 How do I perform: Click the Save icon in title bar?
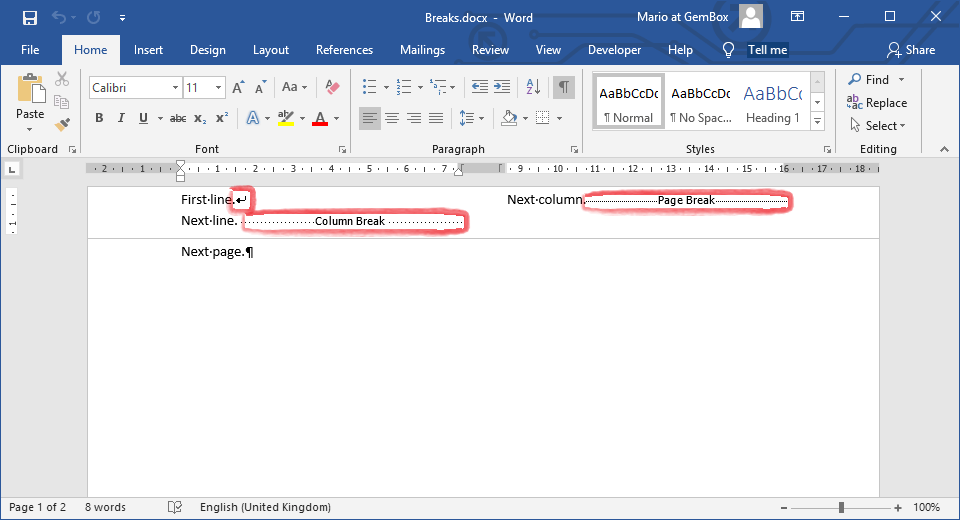coord(30,17)
